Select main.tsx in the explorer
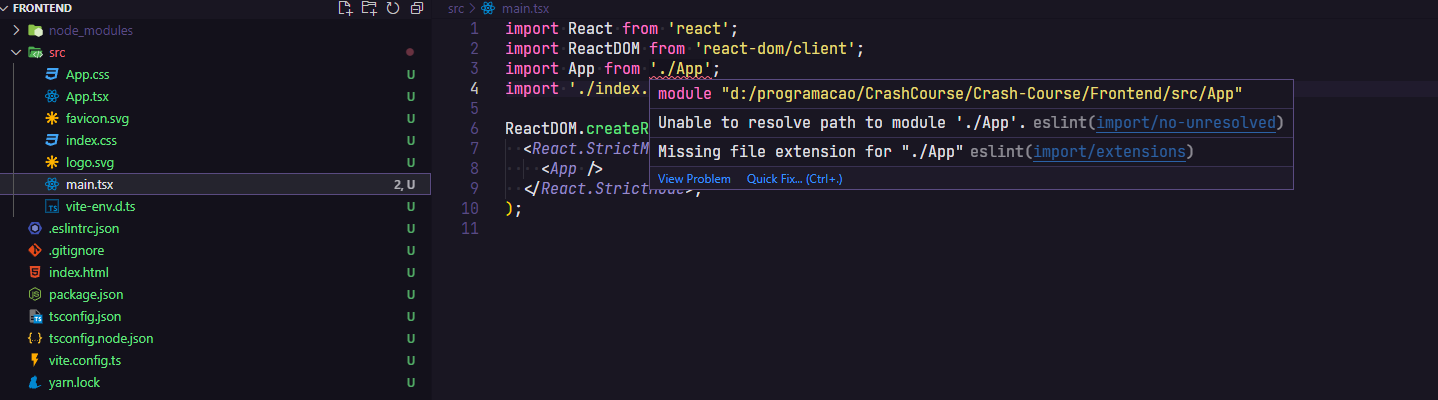The width and height of the screenshot is (1438, 400). [215, 184]
